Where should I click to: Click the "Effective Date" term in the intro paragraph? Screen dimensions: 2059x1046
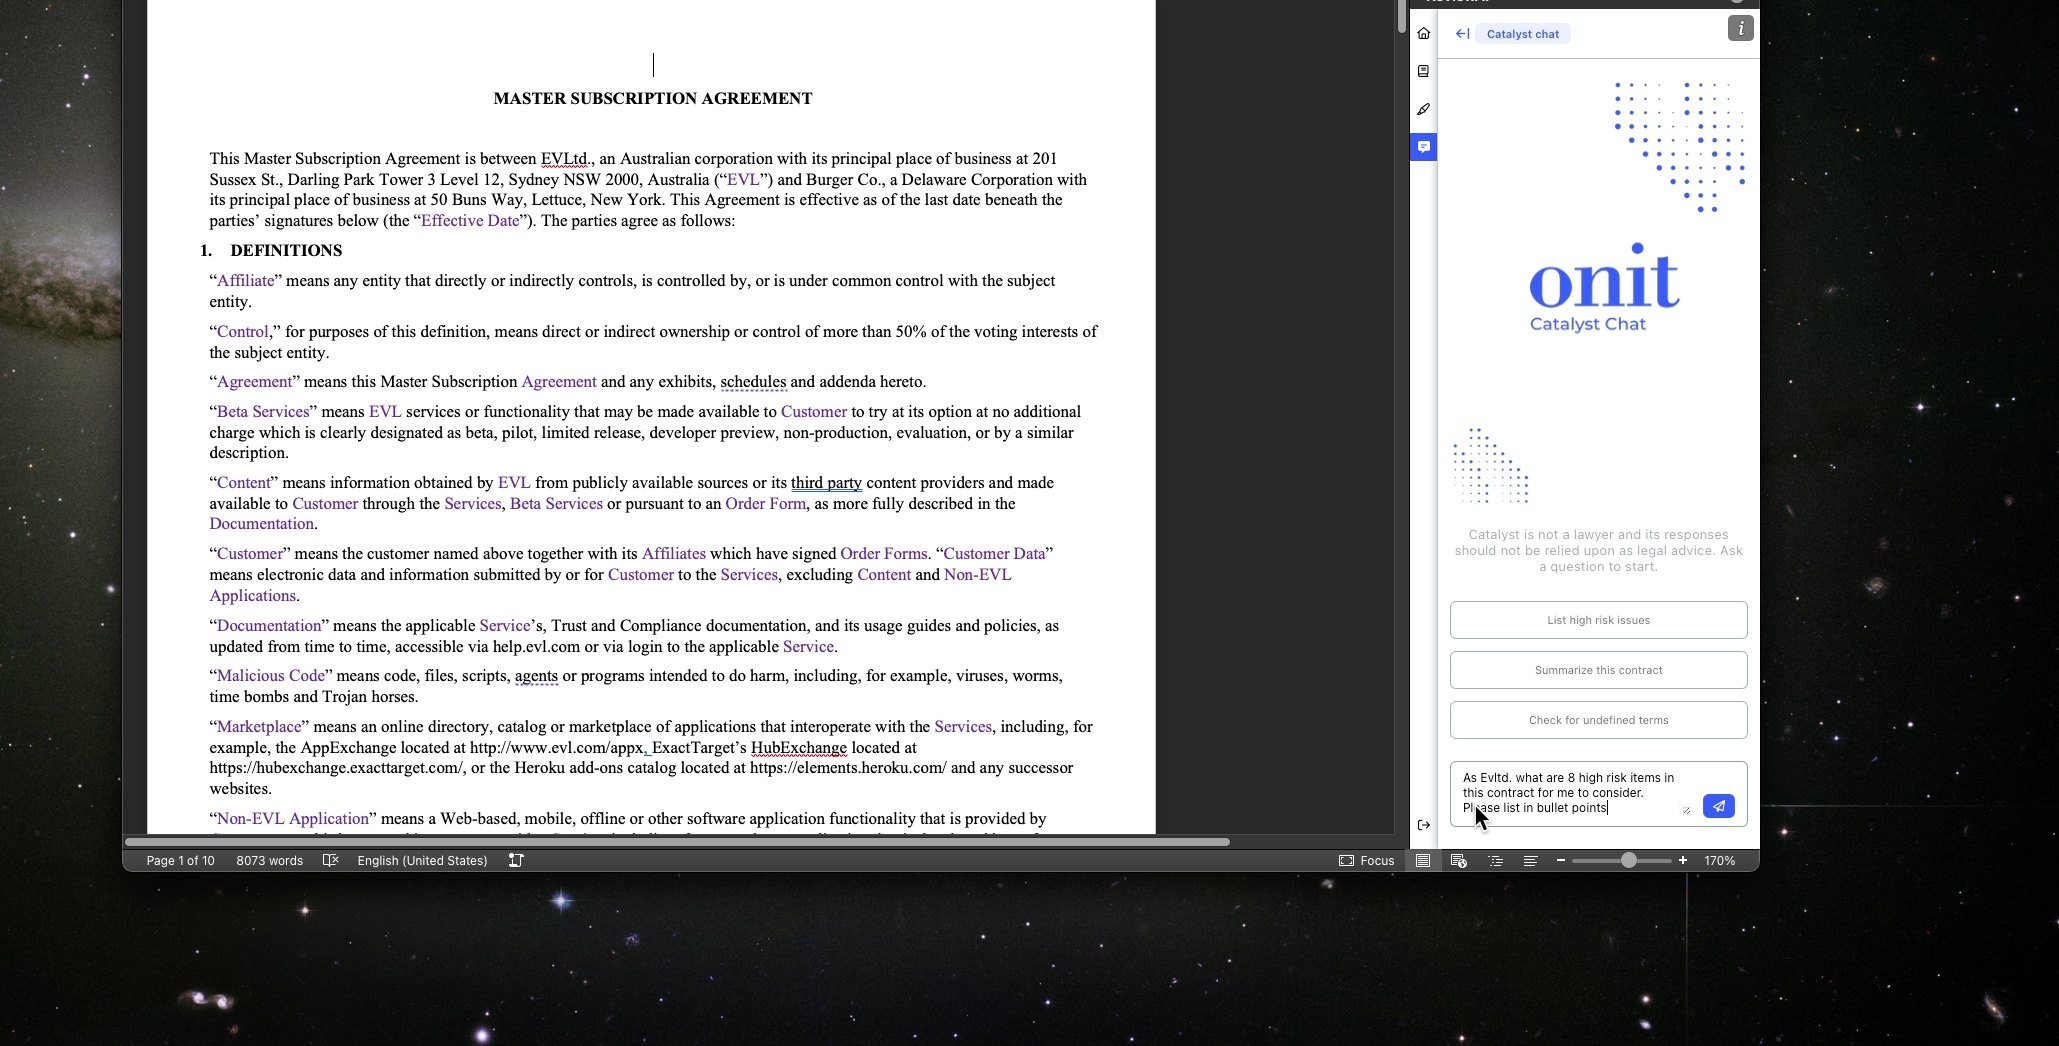tap(470, 221)
